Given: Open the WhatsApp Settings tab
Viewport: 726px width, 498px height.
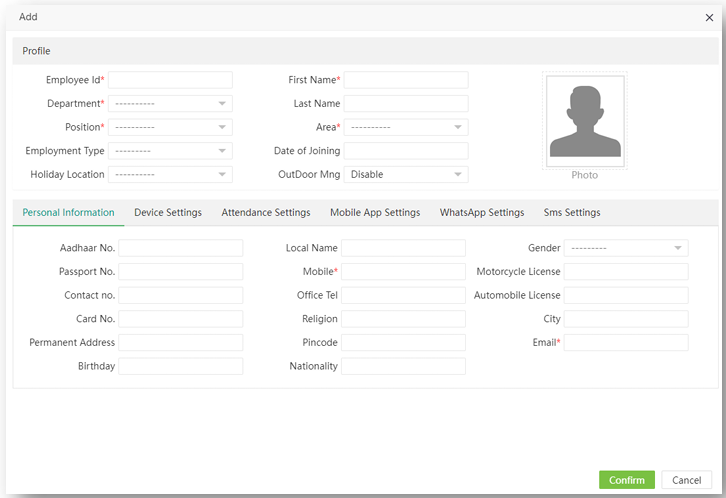Looking at the screenshot, I should (x=482, y=213).
